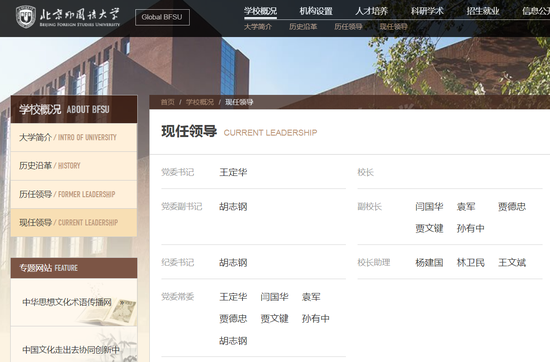Image resolution: width=550 pixels, height=362 pixels.
Task: Click 王定华 in 党委常委 list
Action: tap(233, 297)
